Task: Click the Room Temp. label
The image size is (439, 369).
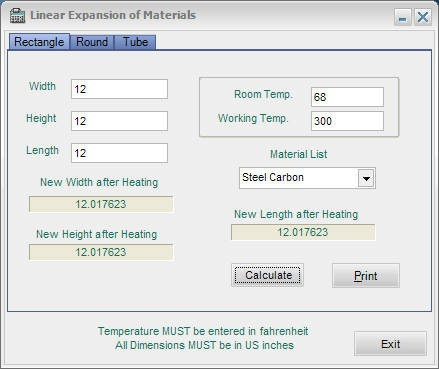Action: pos(263,94)
